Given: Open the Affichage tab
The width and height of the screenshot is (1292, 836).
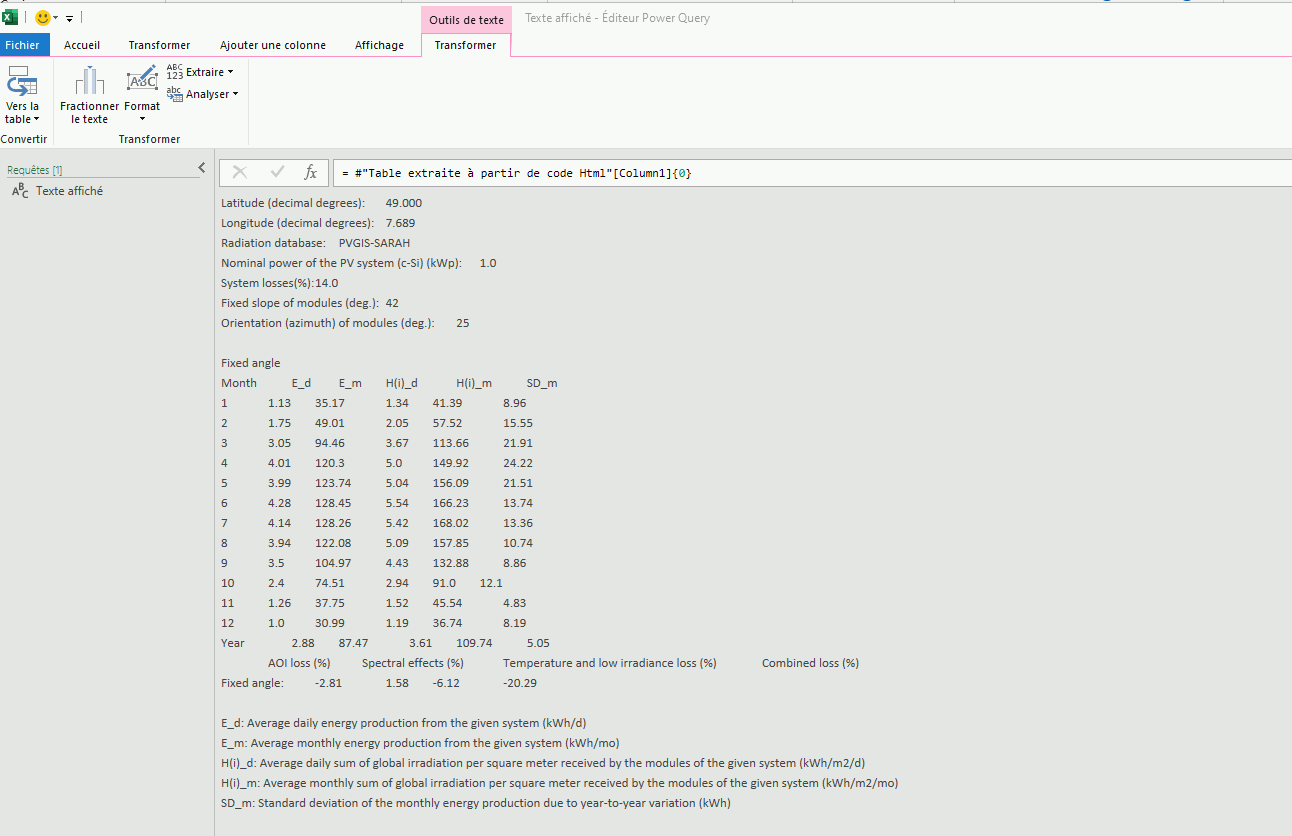Looking at the screenshot, I should pyautogui.click(x=379, y=45).
